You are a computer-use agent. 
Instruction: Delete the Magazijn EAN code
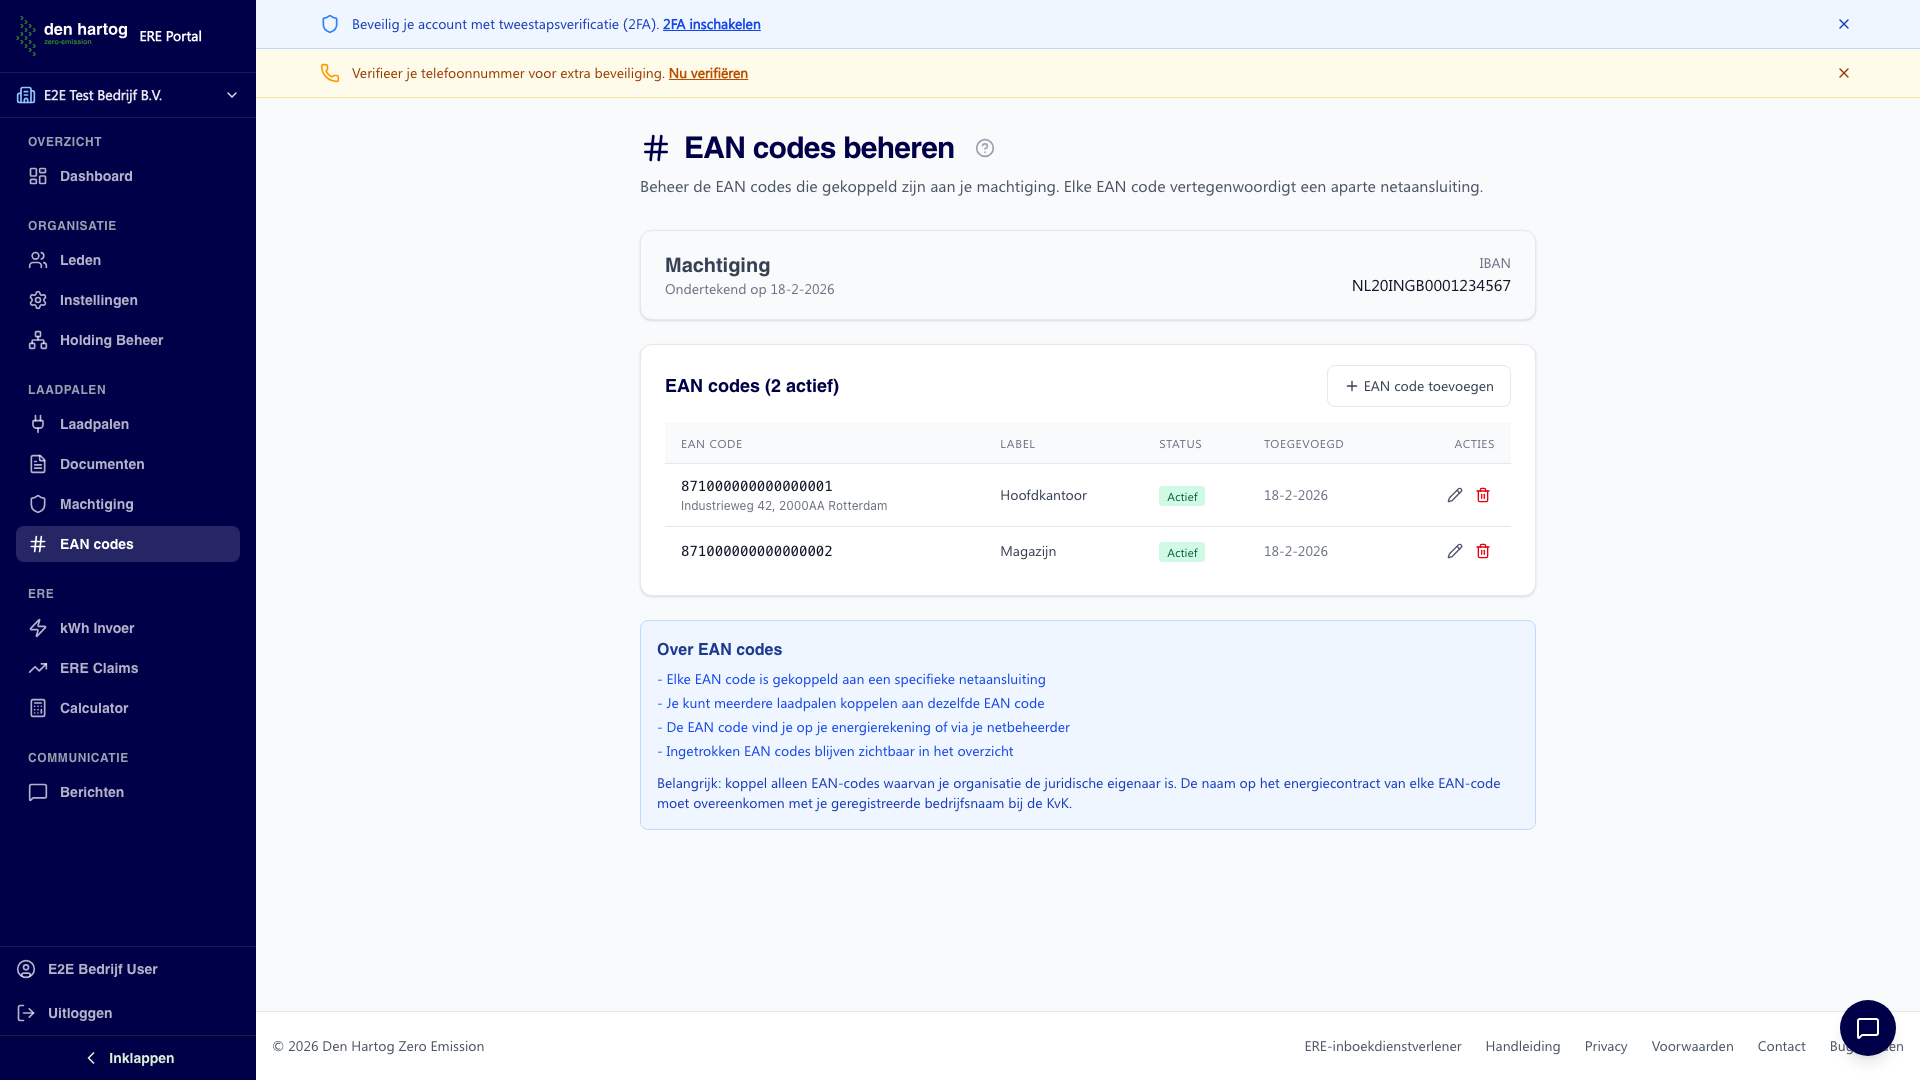pyautogui.click(x=1483, y=551)
